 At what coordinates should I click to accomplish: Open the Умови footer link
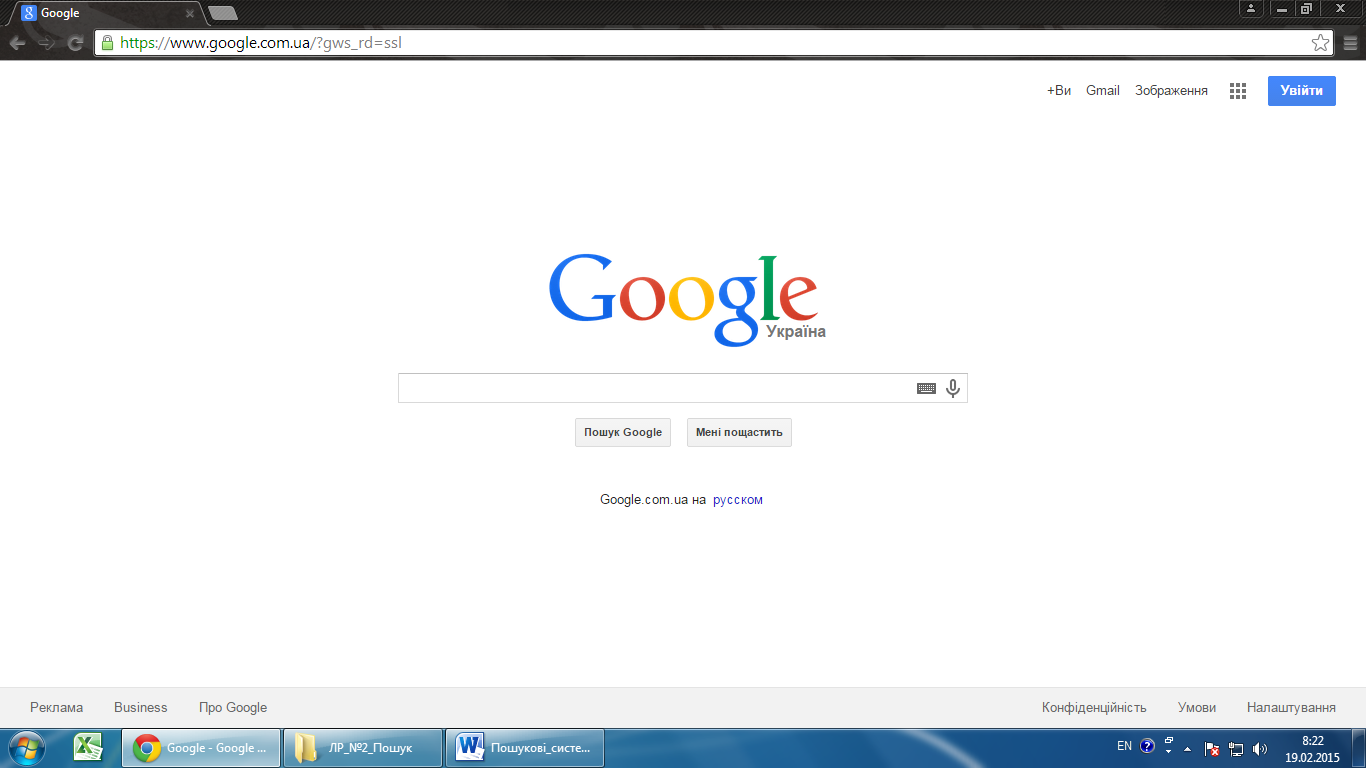(1197, 707)
